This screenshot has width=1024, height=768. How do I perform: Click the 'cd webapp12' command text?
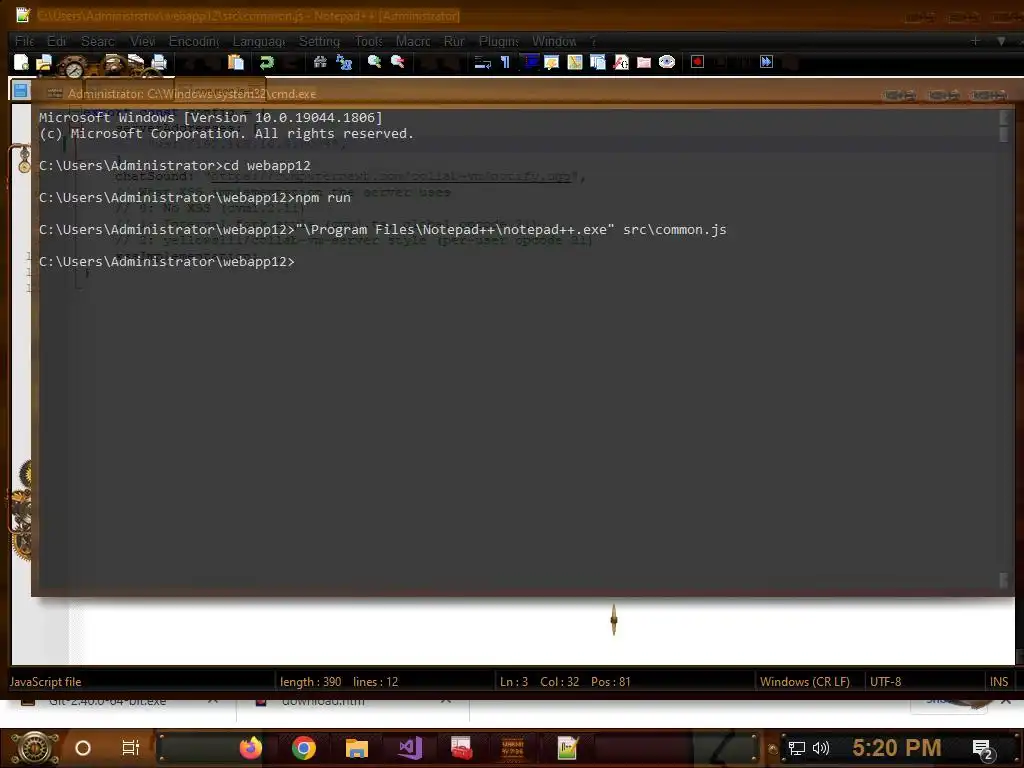coord(266,165)
